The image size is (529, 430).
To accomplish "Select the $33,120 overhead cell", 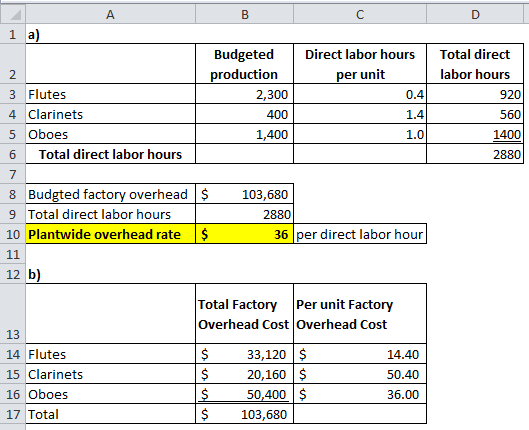I will pos(245,354).
